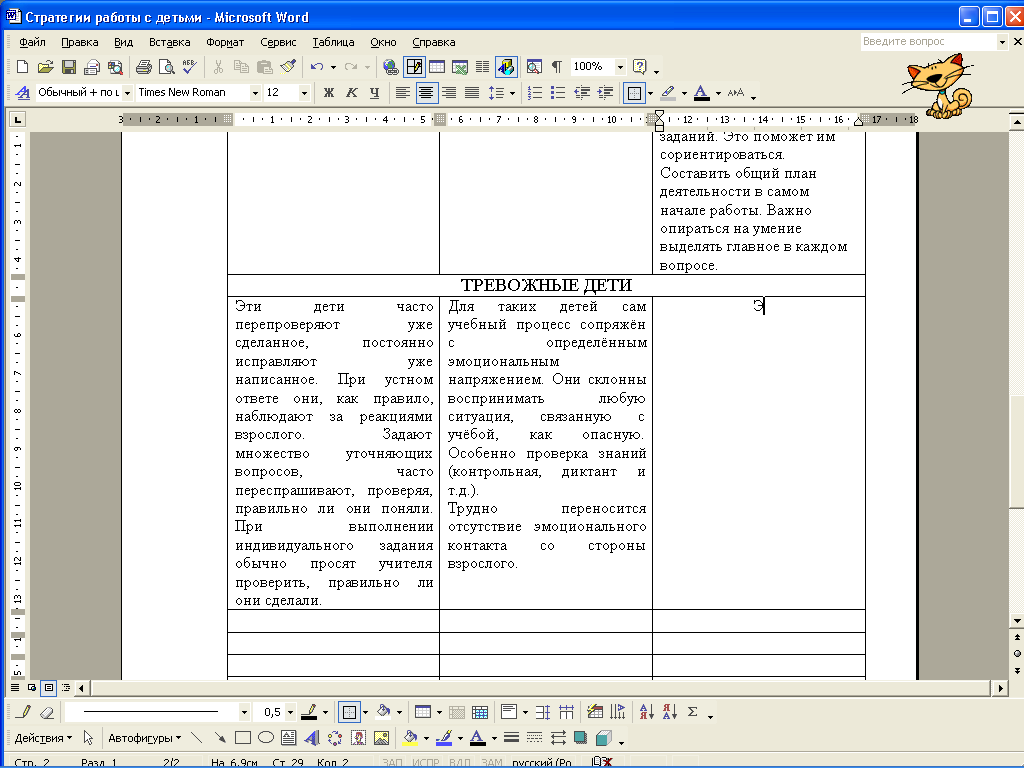Image resolution: width=1024 pixels, height=768 pixels.
Task: Open the Вставка menu
Action: [169, 42]
